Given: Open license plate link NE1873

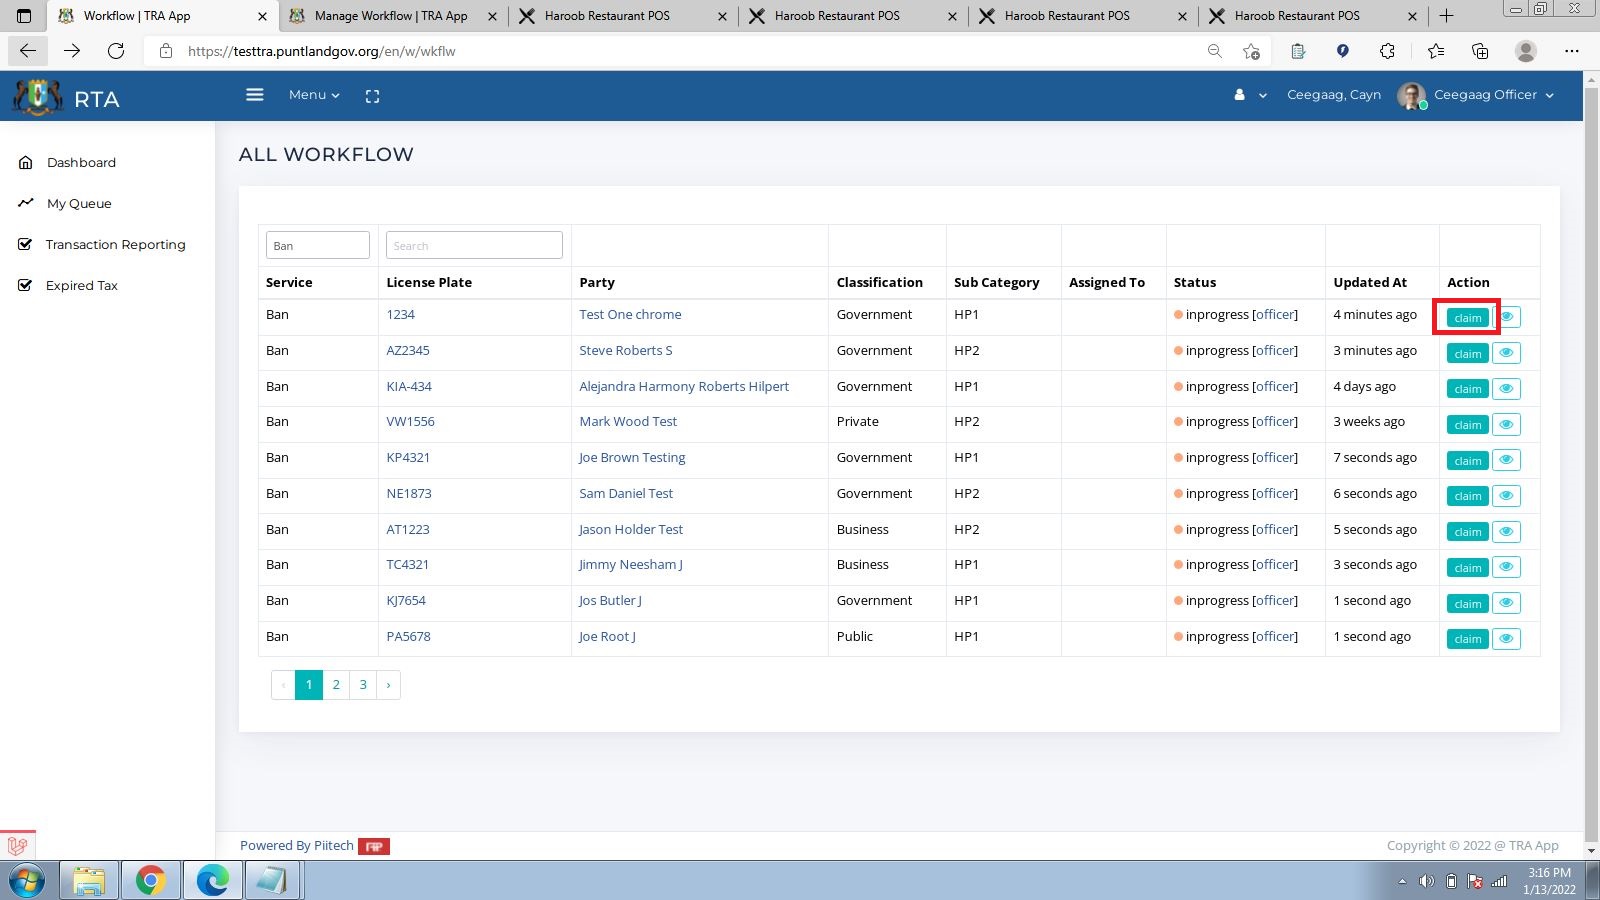Looking at the screenshot, I should pyautogui.click(x=409, y=493).
